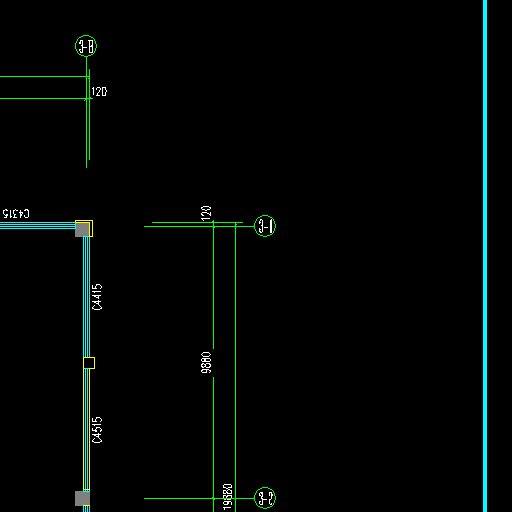Image resolution: width=512 pixels, height=512 pixels.
Task: Select the small yellow square column marker
Action: pyautogui.click(x=89, y=363)
